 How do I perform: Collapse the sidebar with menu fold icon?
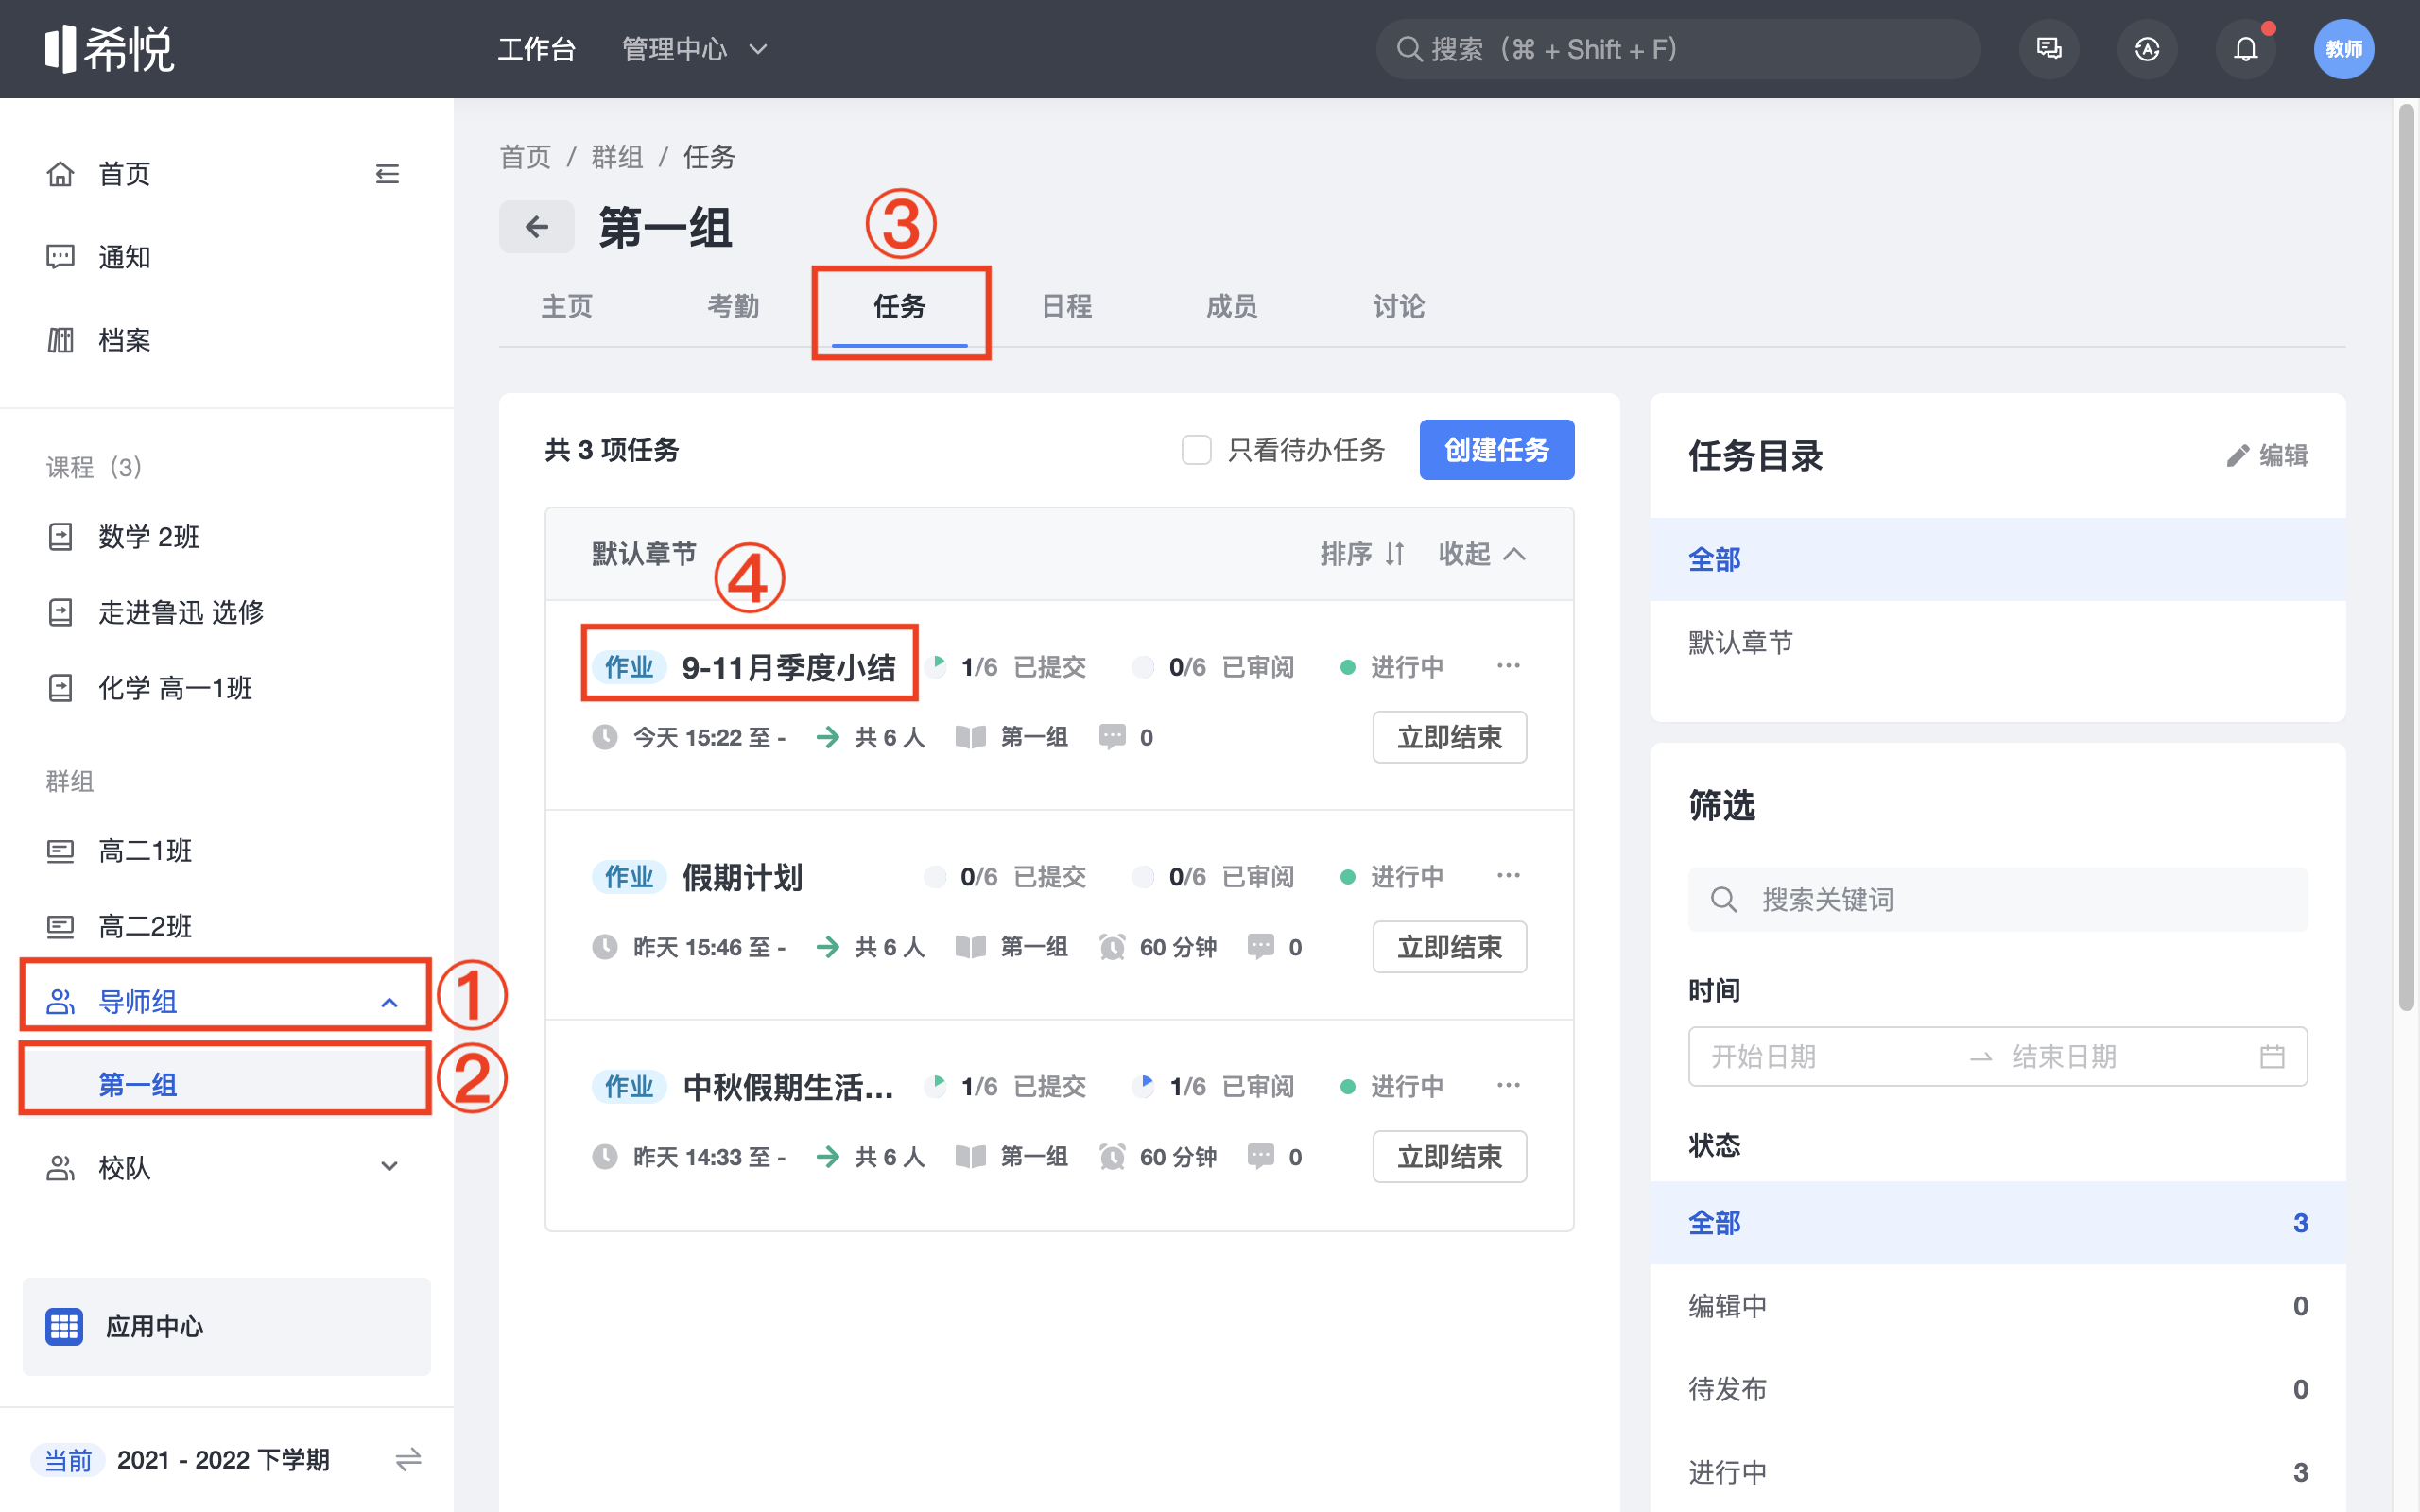click(x=387, y=174)
